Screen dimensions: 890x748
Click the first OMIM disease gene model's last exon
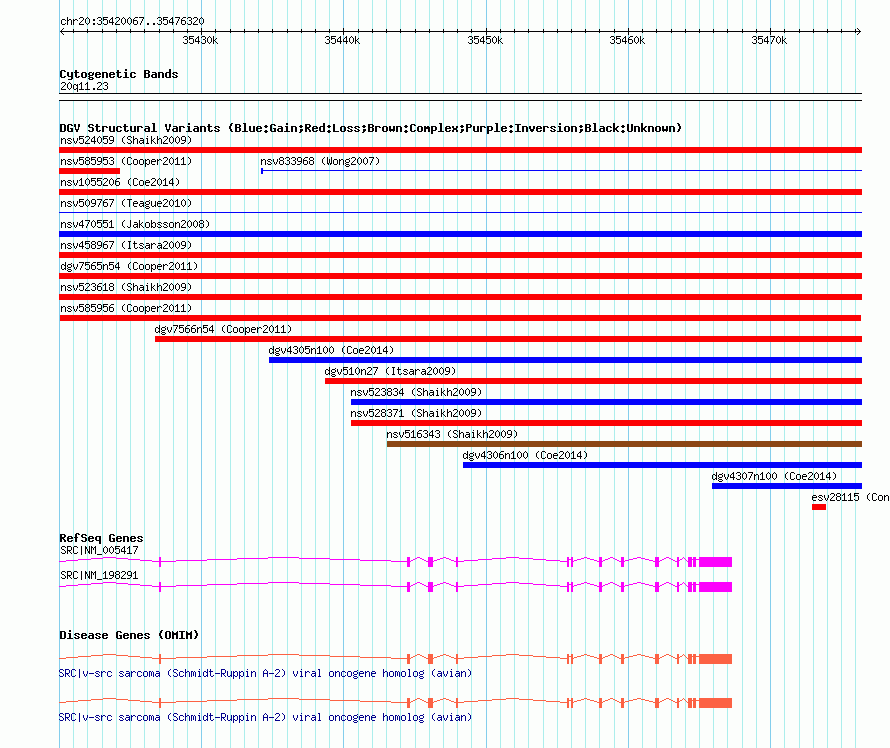[x=715, y=659]
